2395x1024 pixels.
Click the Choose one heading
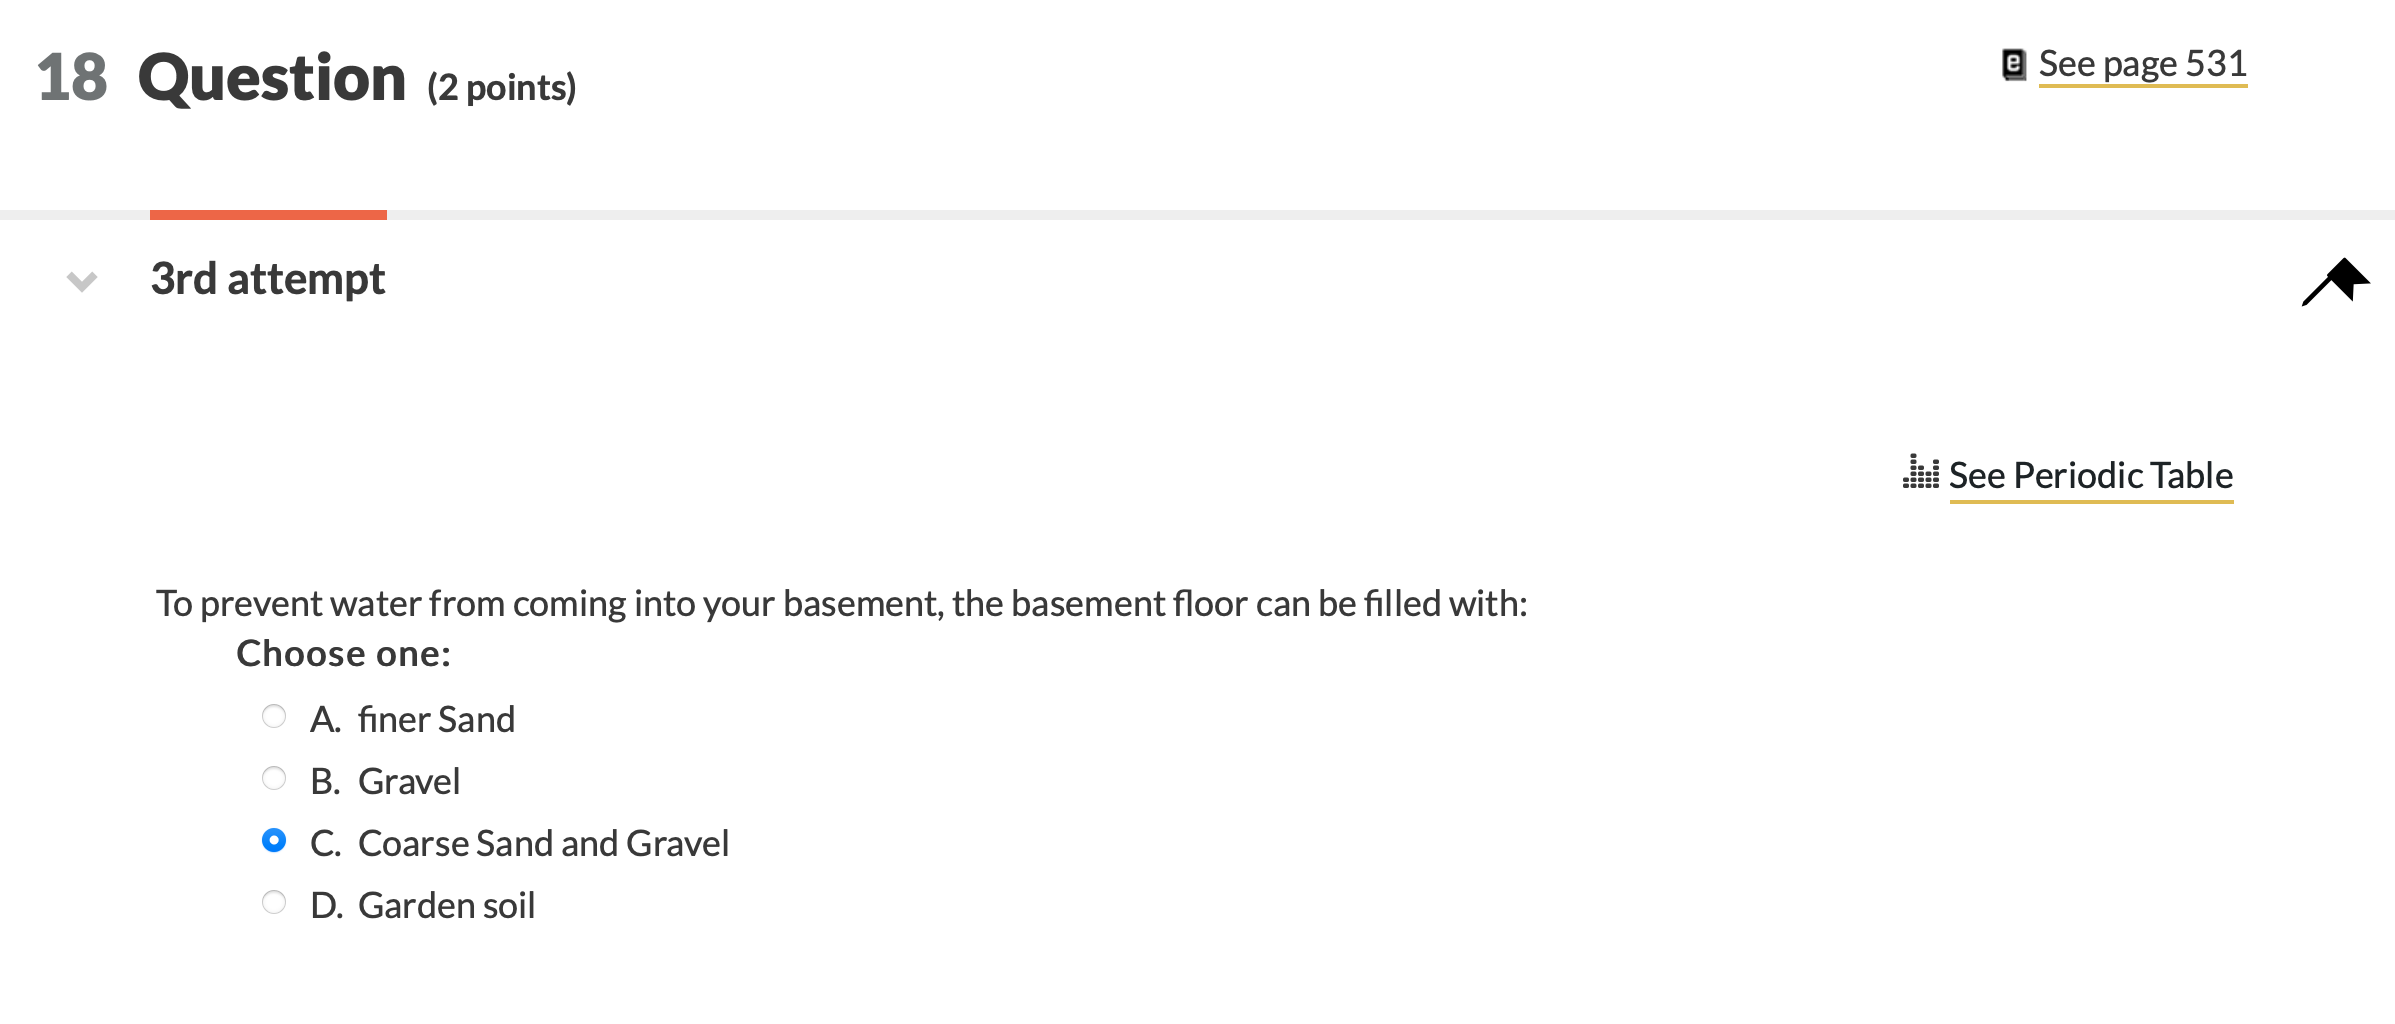coord(344,654)
